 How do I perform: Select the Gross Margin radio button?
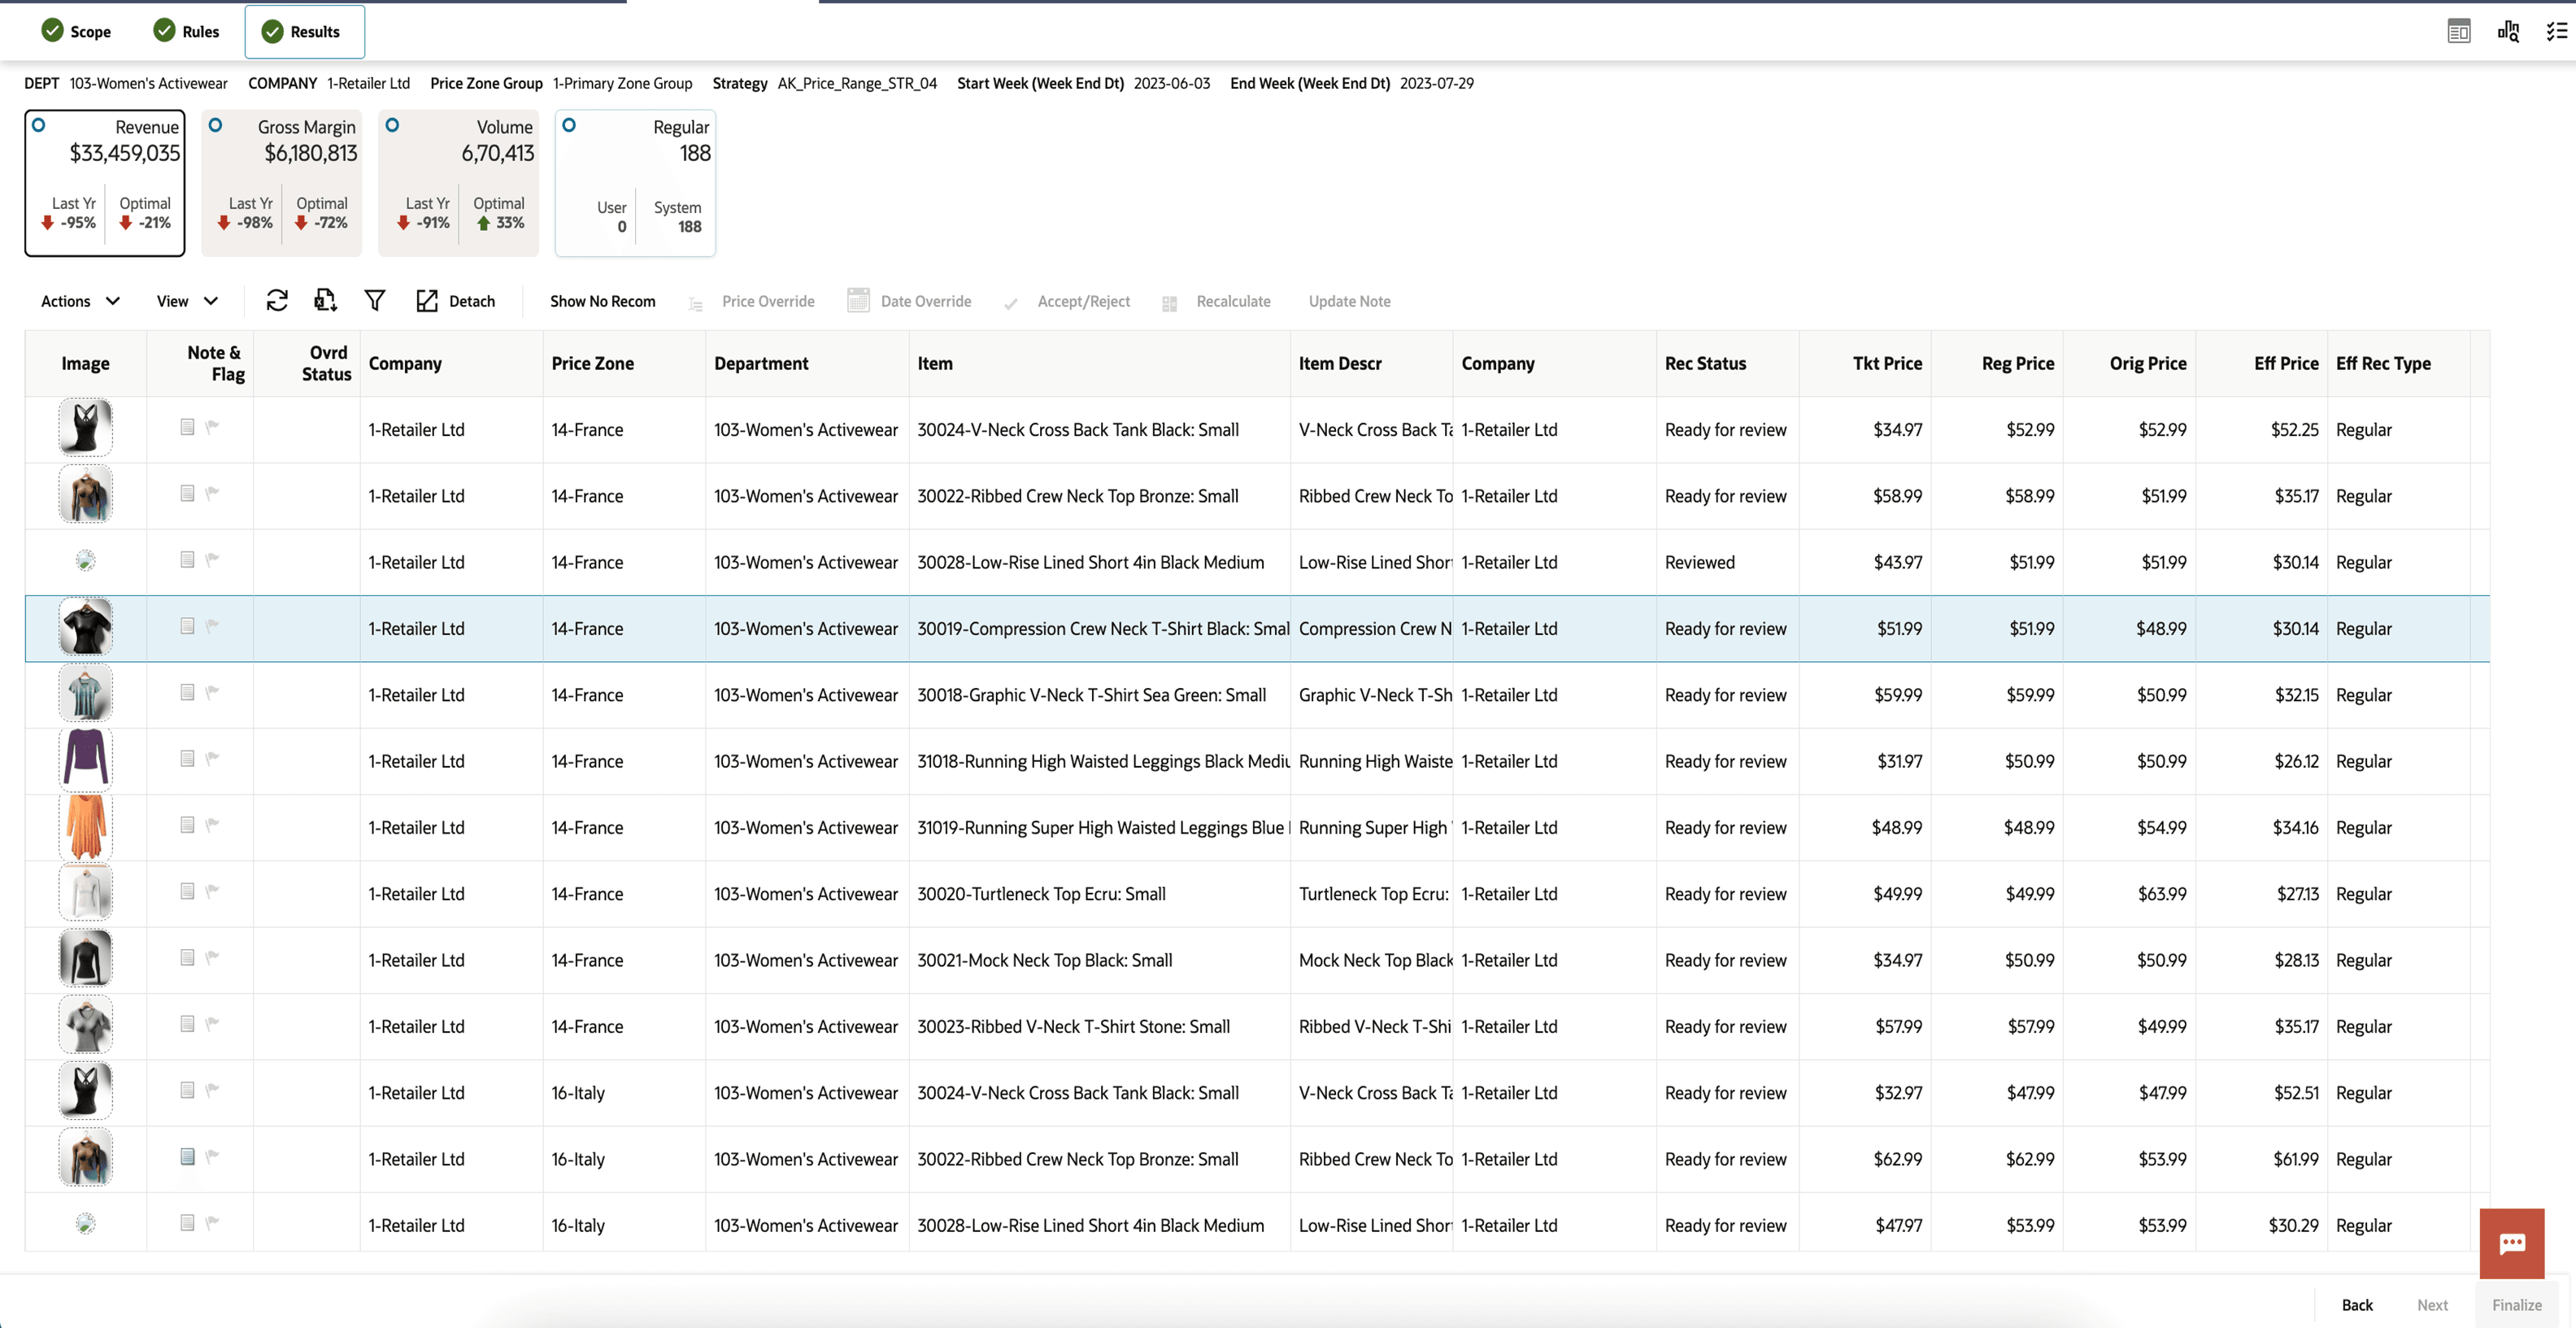[215, 125]
